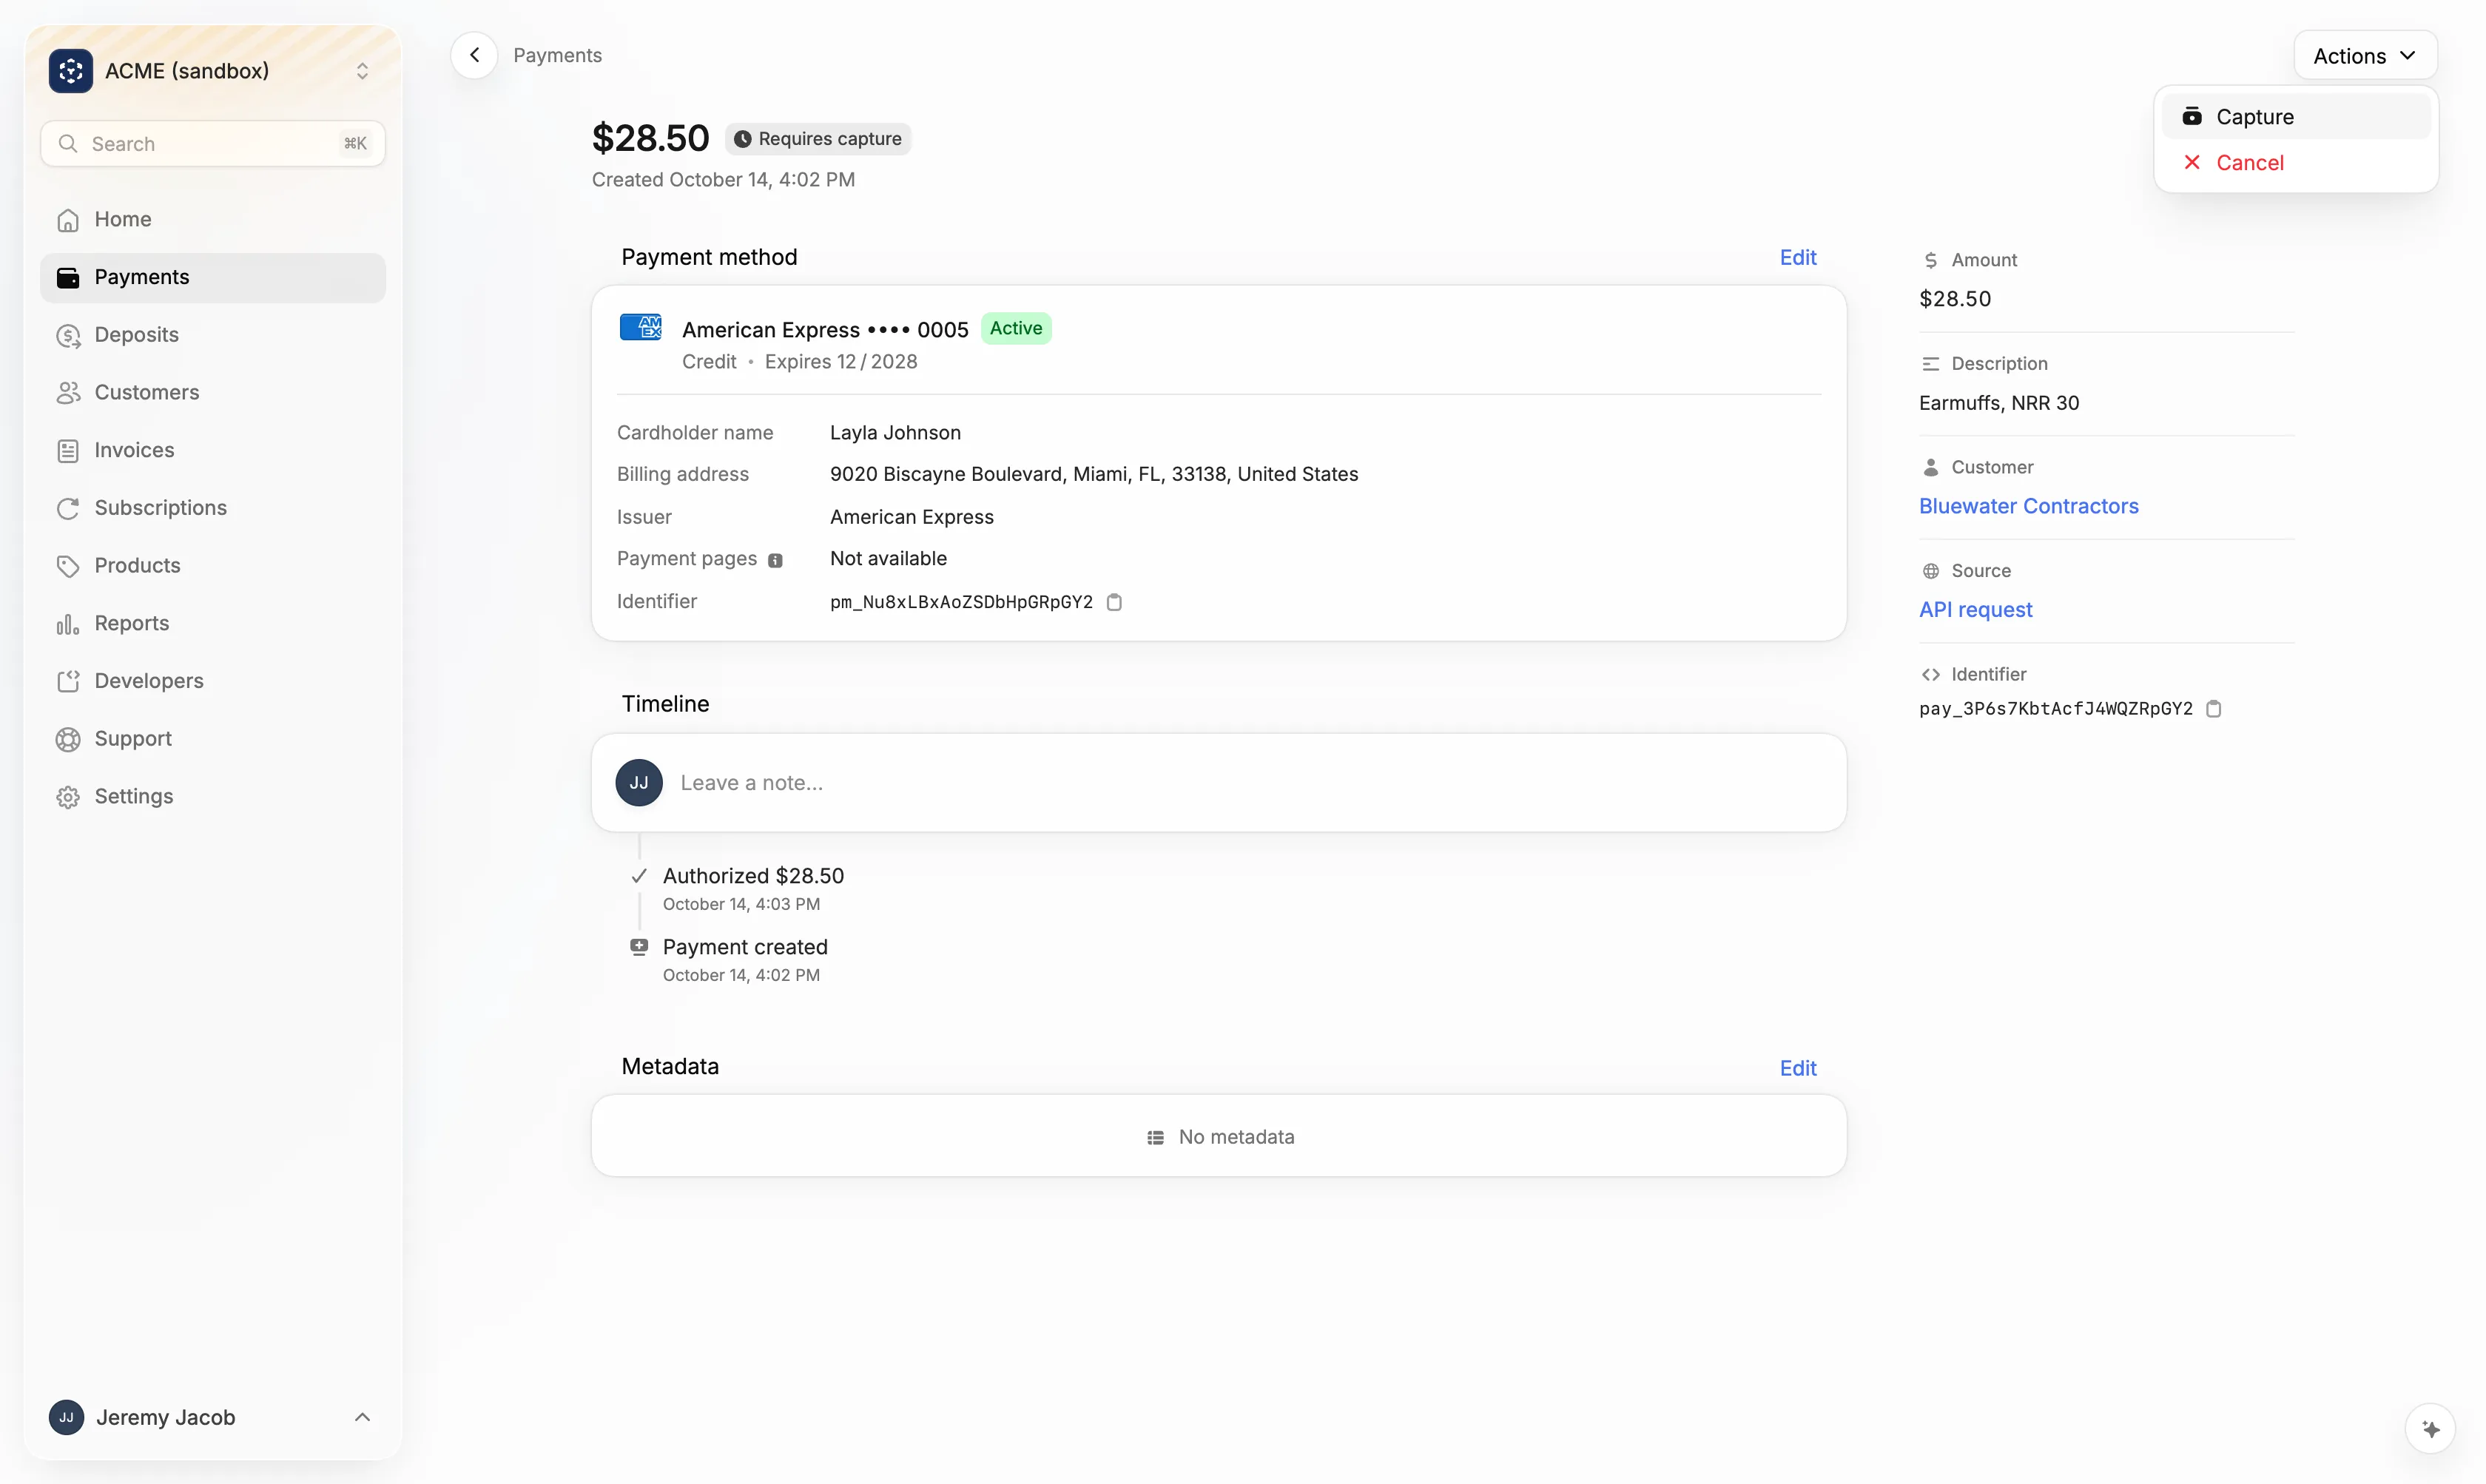The image size is (2486, 1484).
Task: Click the Reports chart icon in the sidebar
Action: (68, 624)
